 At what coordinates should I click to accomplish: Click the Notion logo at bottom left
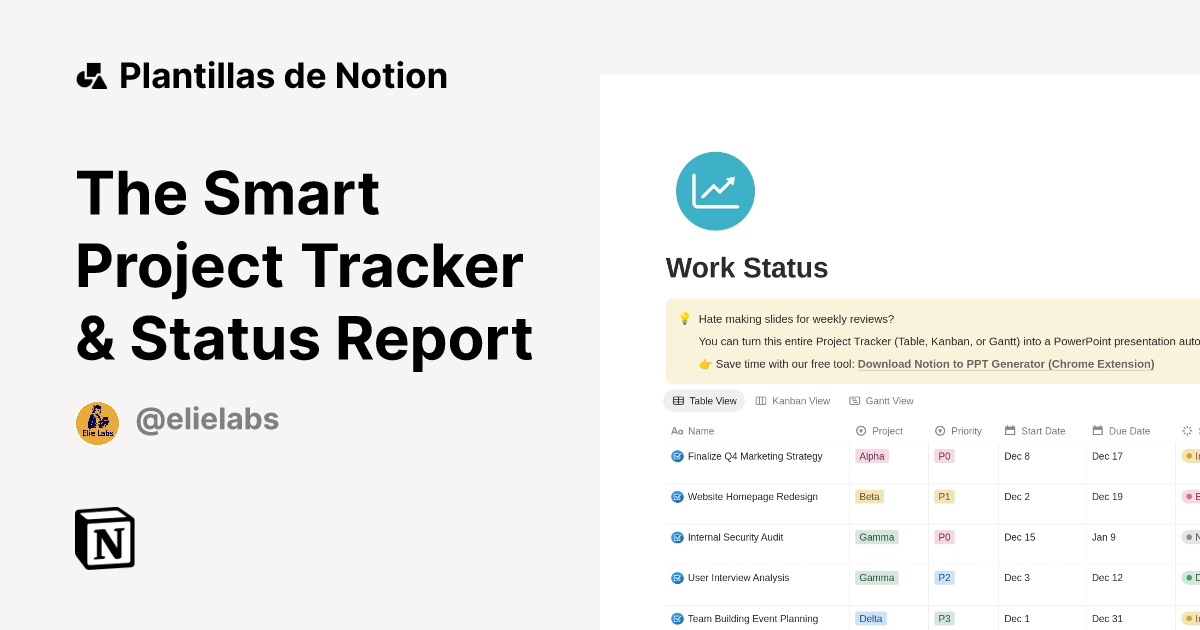104,538
